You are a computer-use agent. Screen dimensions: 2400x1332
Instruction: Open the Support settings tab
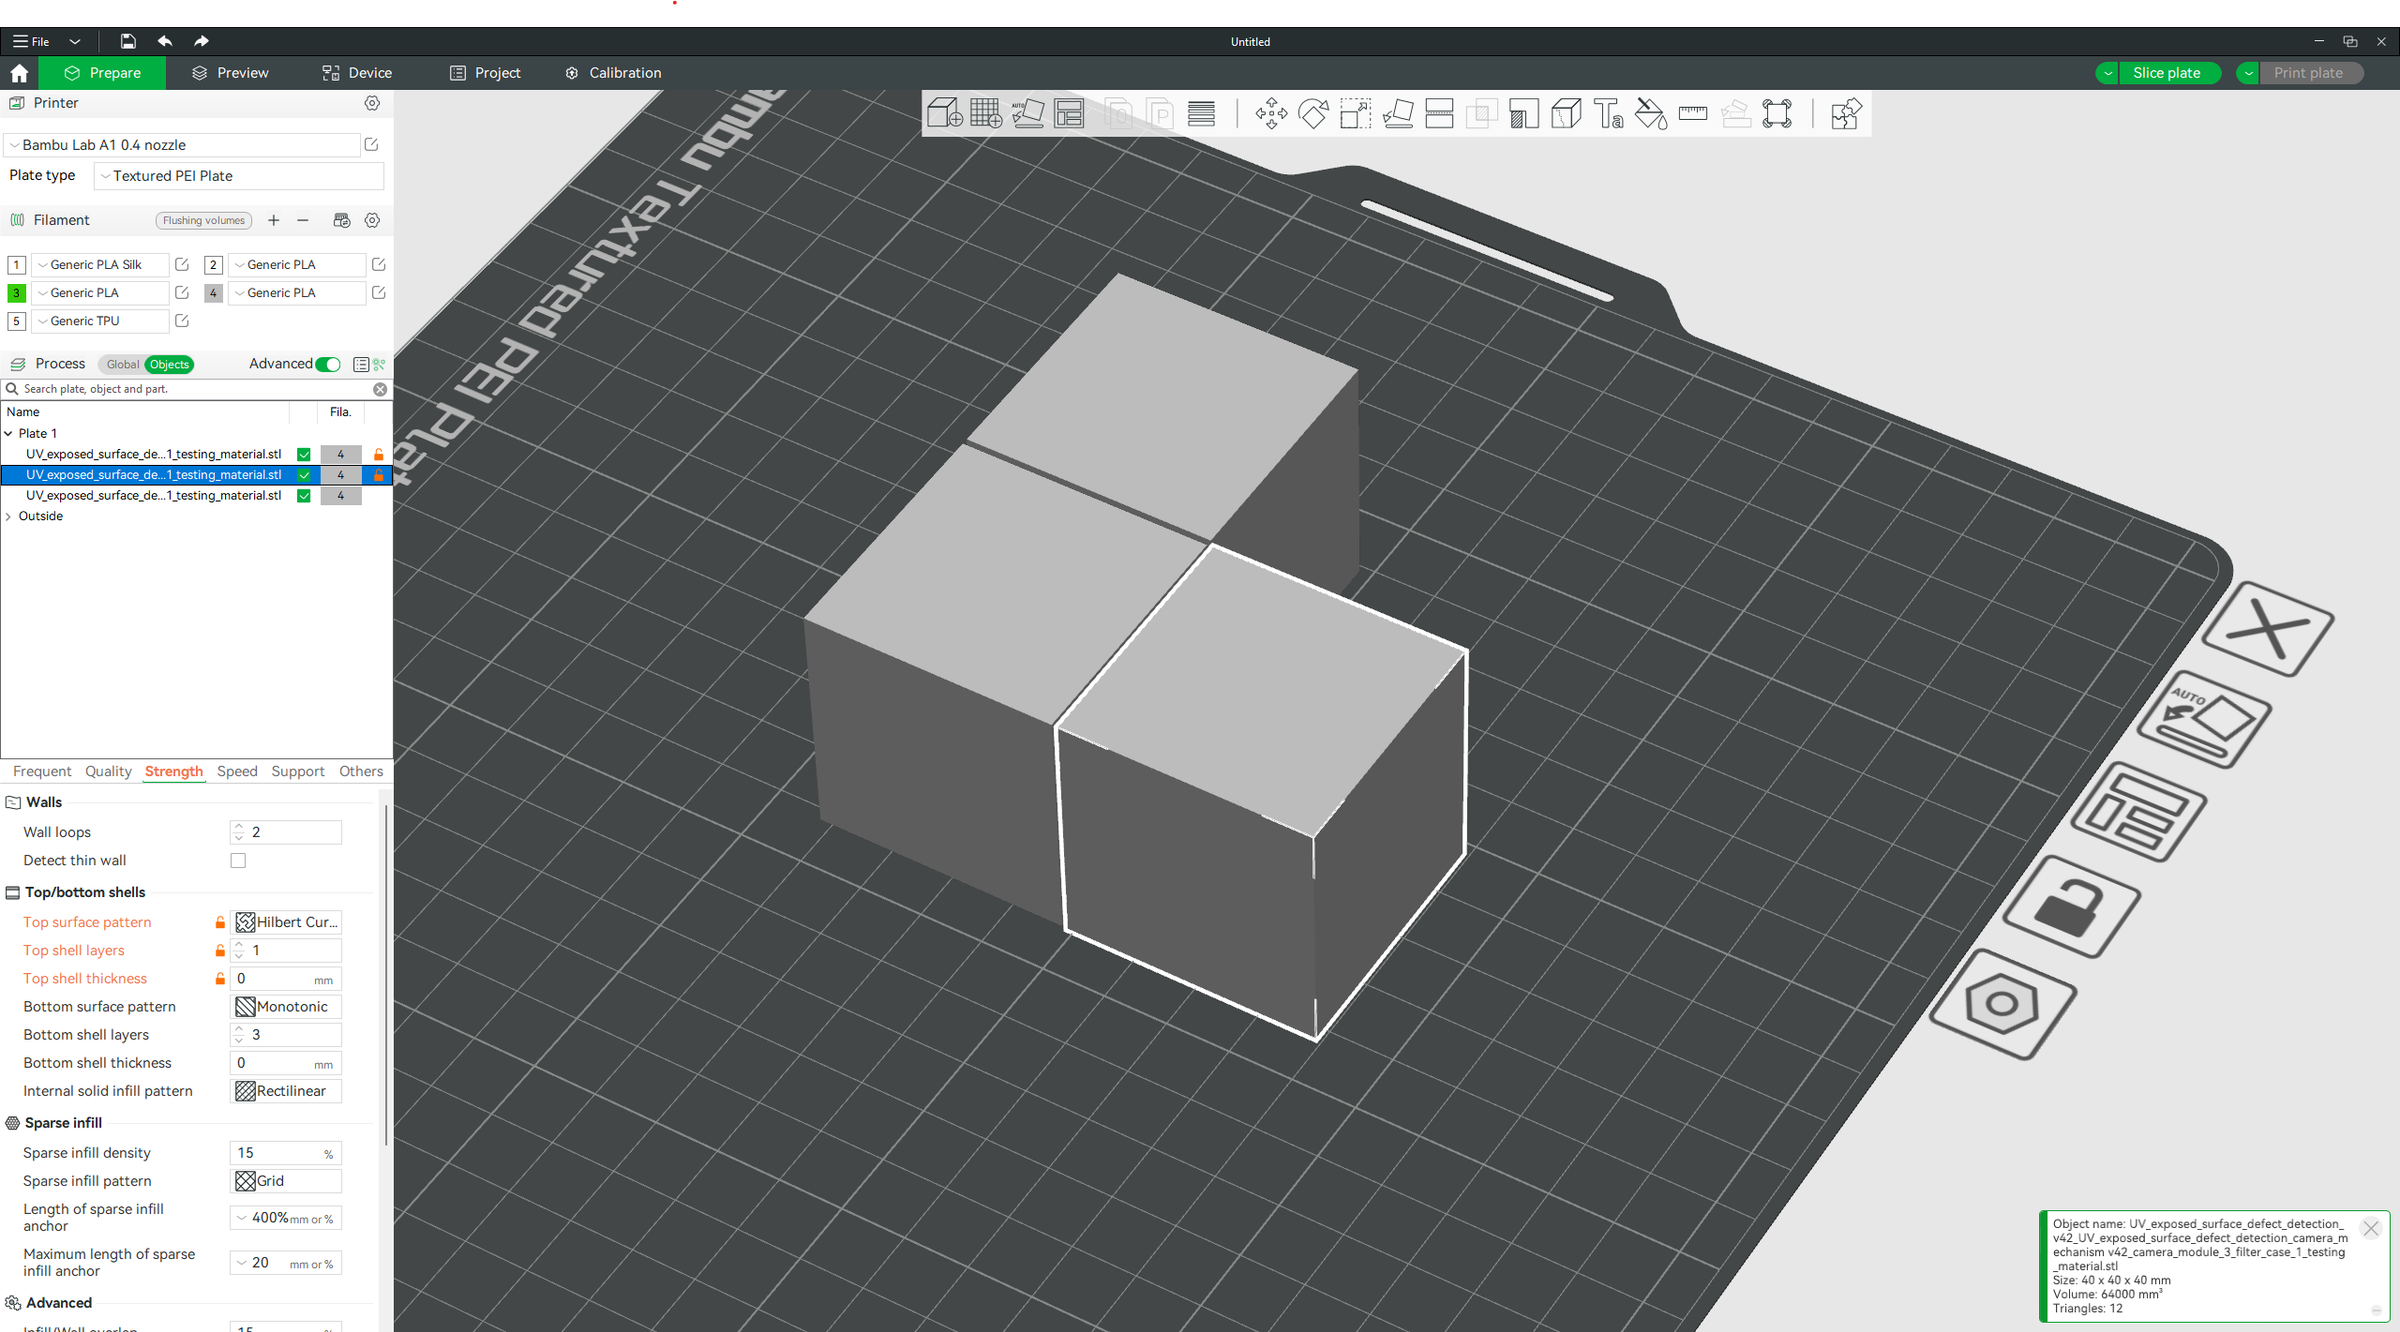(298, 771)
